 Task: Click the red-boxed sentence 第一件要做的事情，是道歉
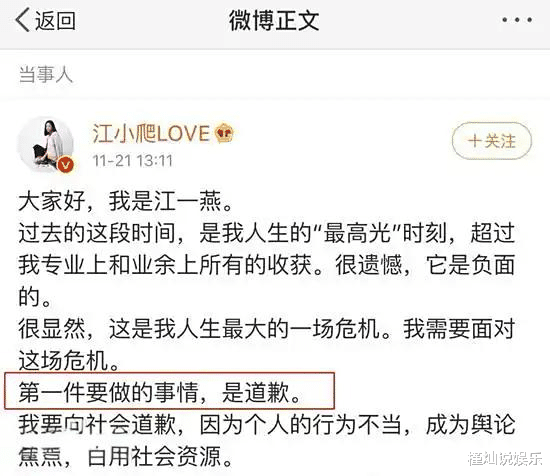160,392
